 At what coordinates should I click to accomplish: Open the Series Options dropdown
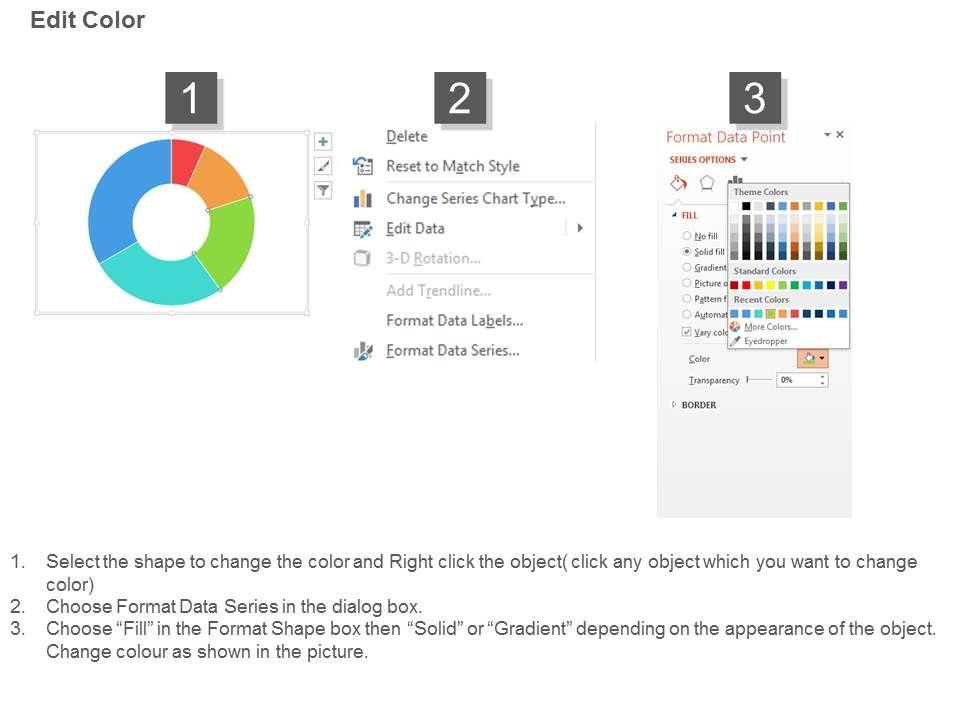pos(743,160)
